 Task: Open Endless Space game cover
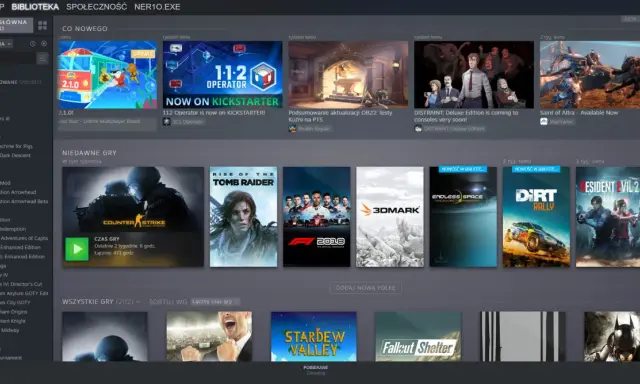coord(463,217)
